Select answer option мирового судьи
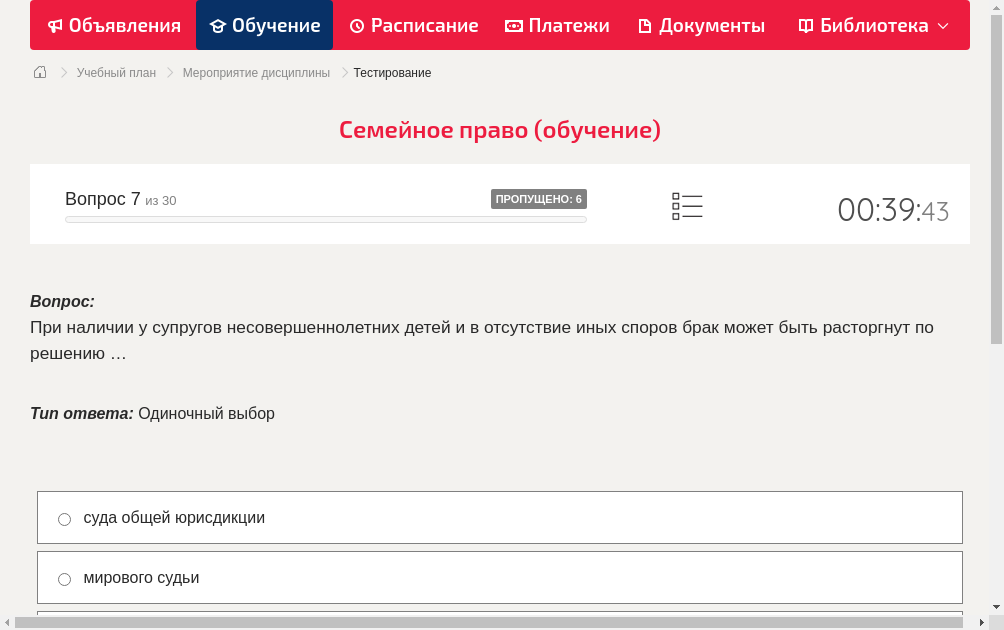The height and width of the screenshot is (630, 1004). coord(141,577)
